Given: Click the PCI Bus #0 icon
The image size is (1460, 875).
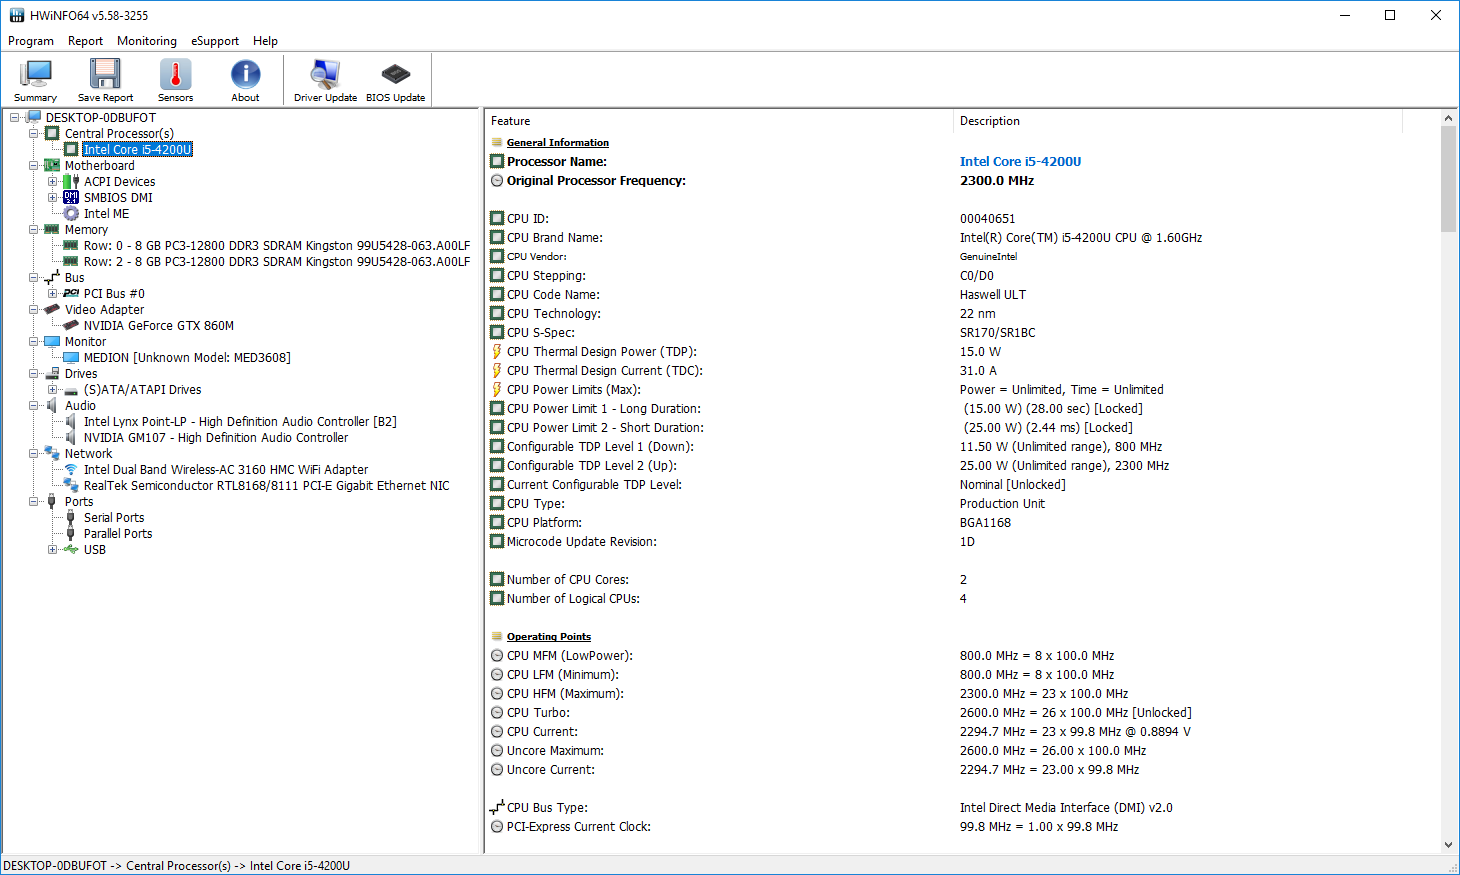Looking at the screenshot, I should pos(71,294).
